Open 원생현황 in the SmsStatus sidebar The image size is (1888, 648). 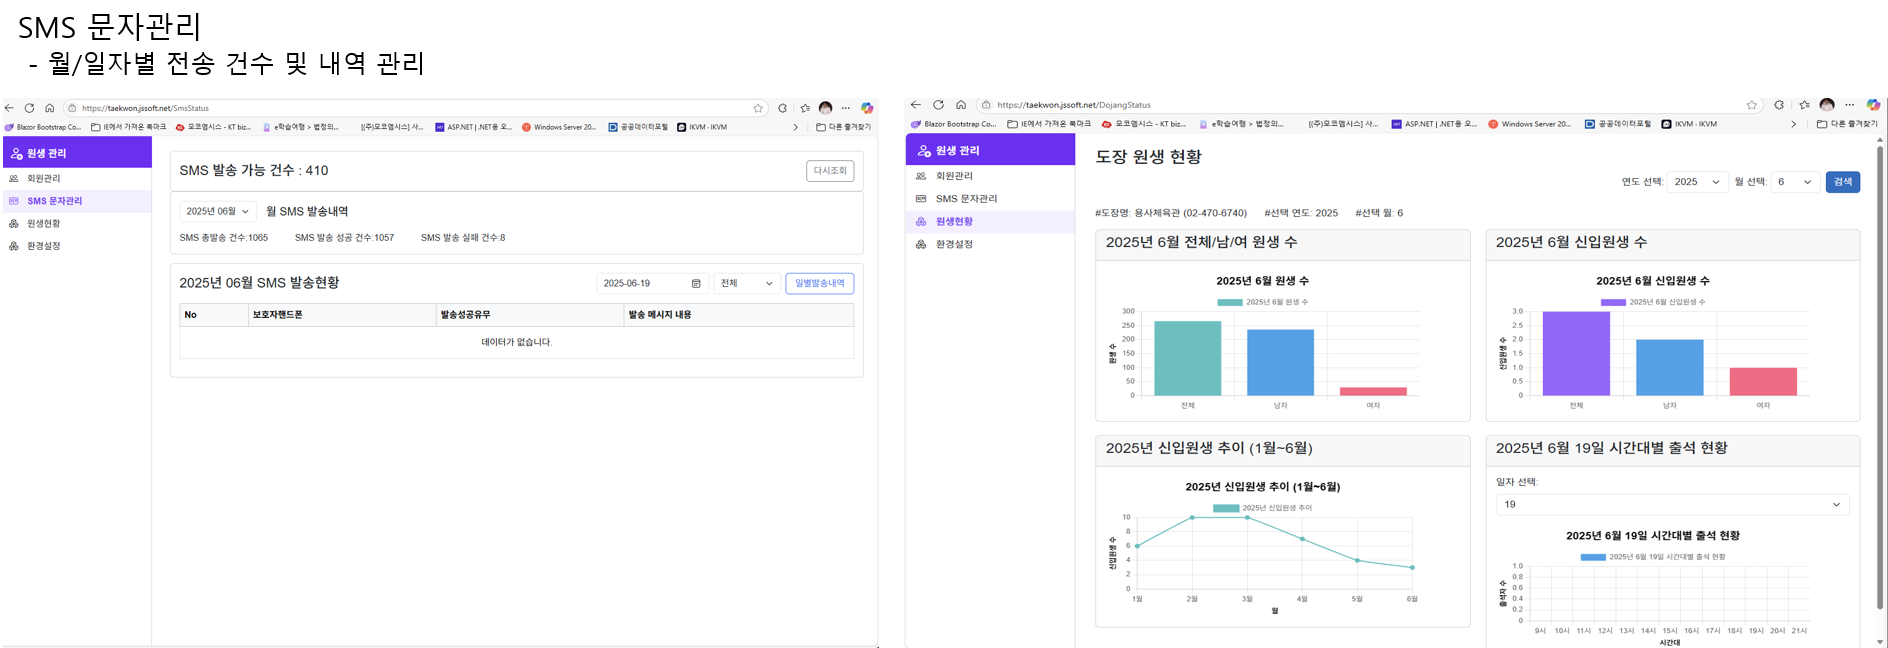[x=76, y=223]
